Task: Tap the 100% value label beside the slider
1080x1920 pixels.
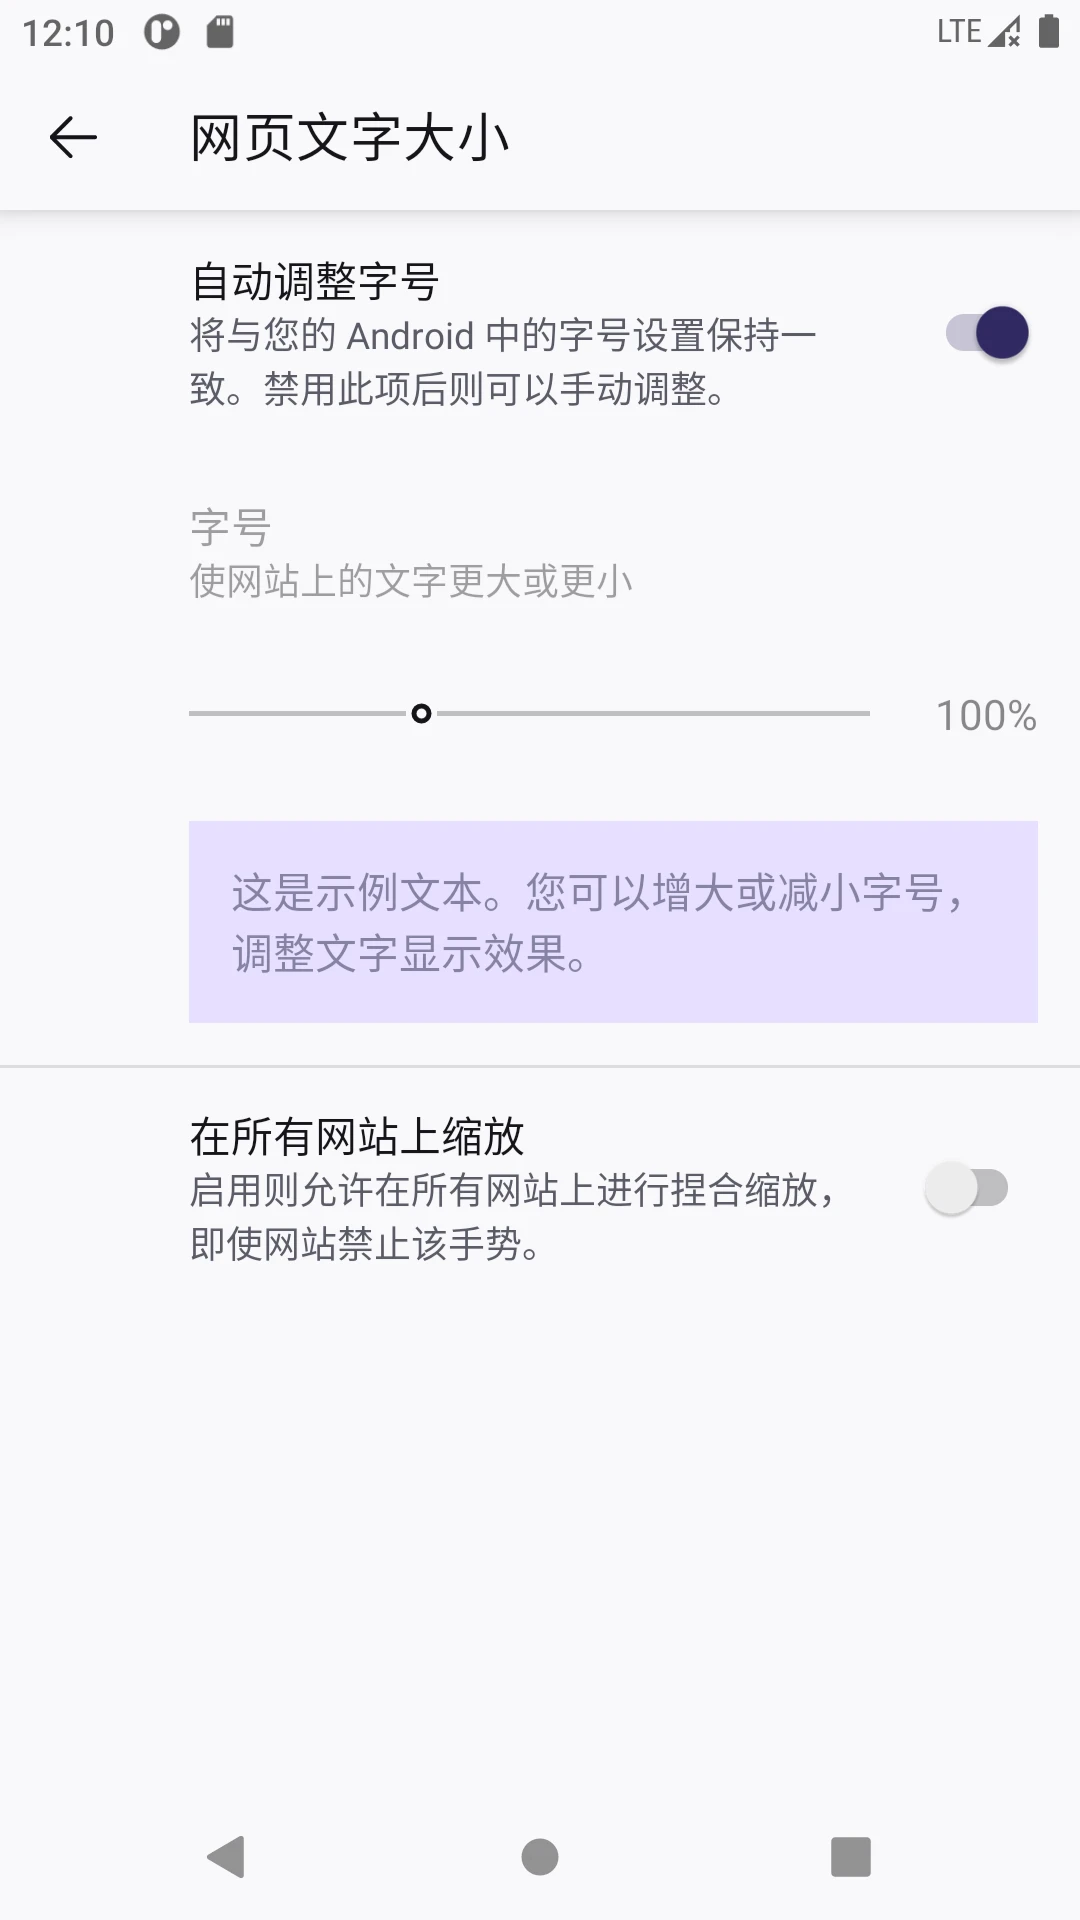Action: click(x=985, y=716)
